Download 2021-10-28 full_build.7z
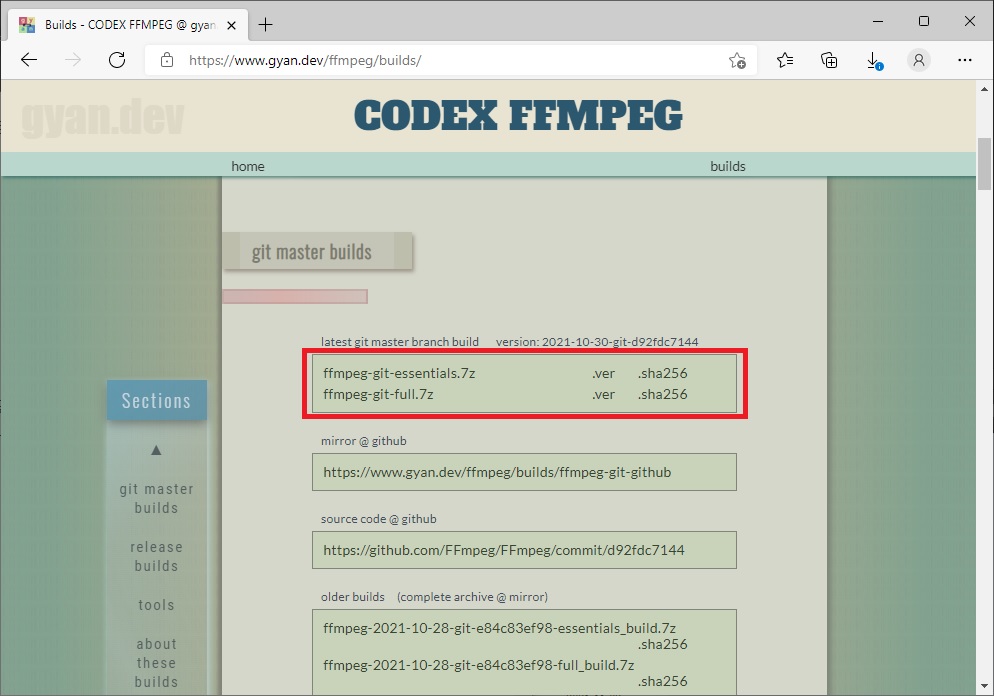Viewport: 994px width, 696px height. [479, 665]
